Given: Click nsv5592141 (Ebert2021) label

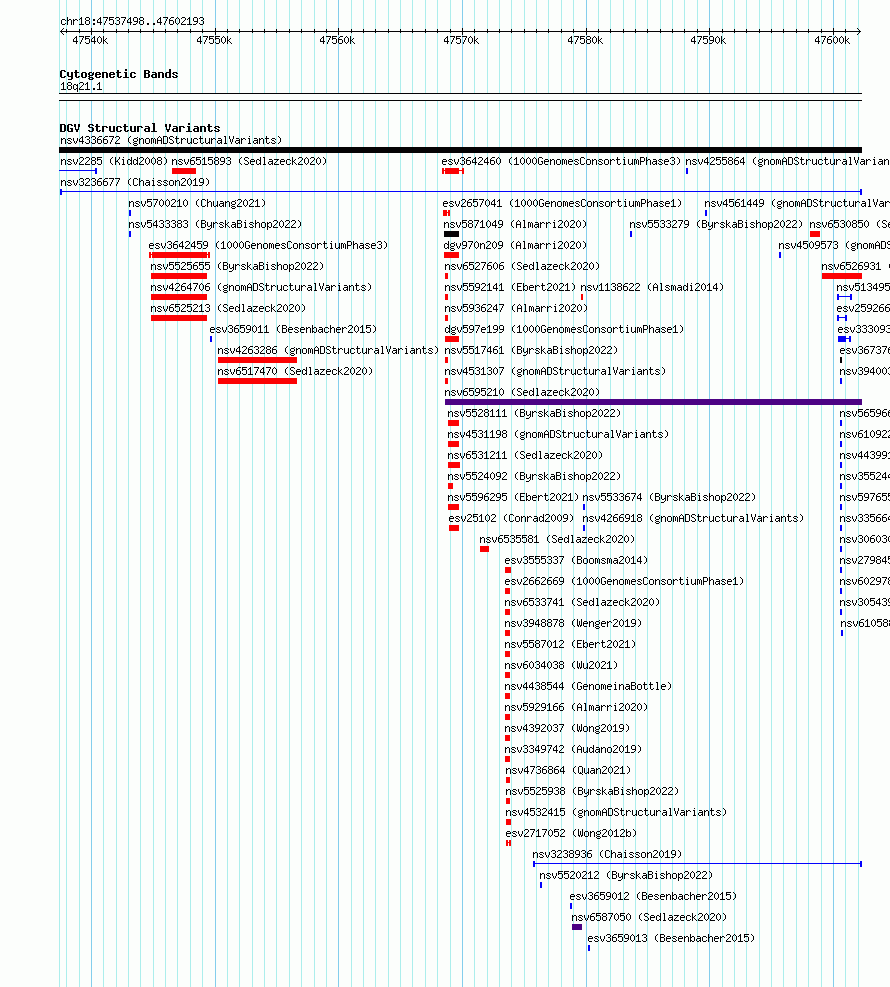Looking at the screenshot, I should click(510, 287).
